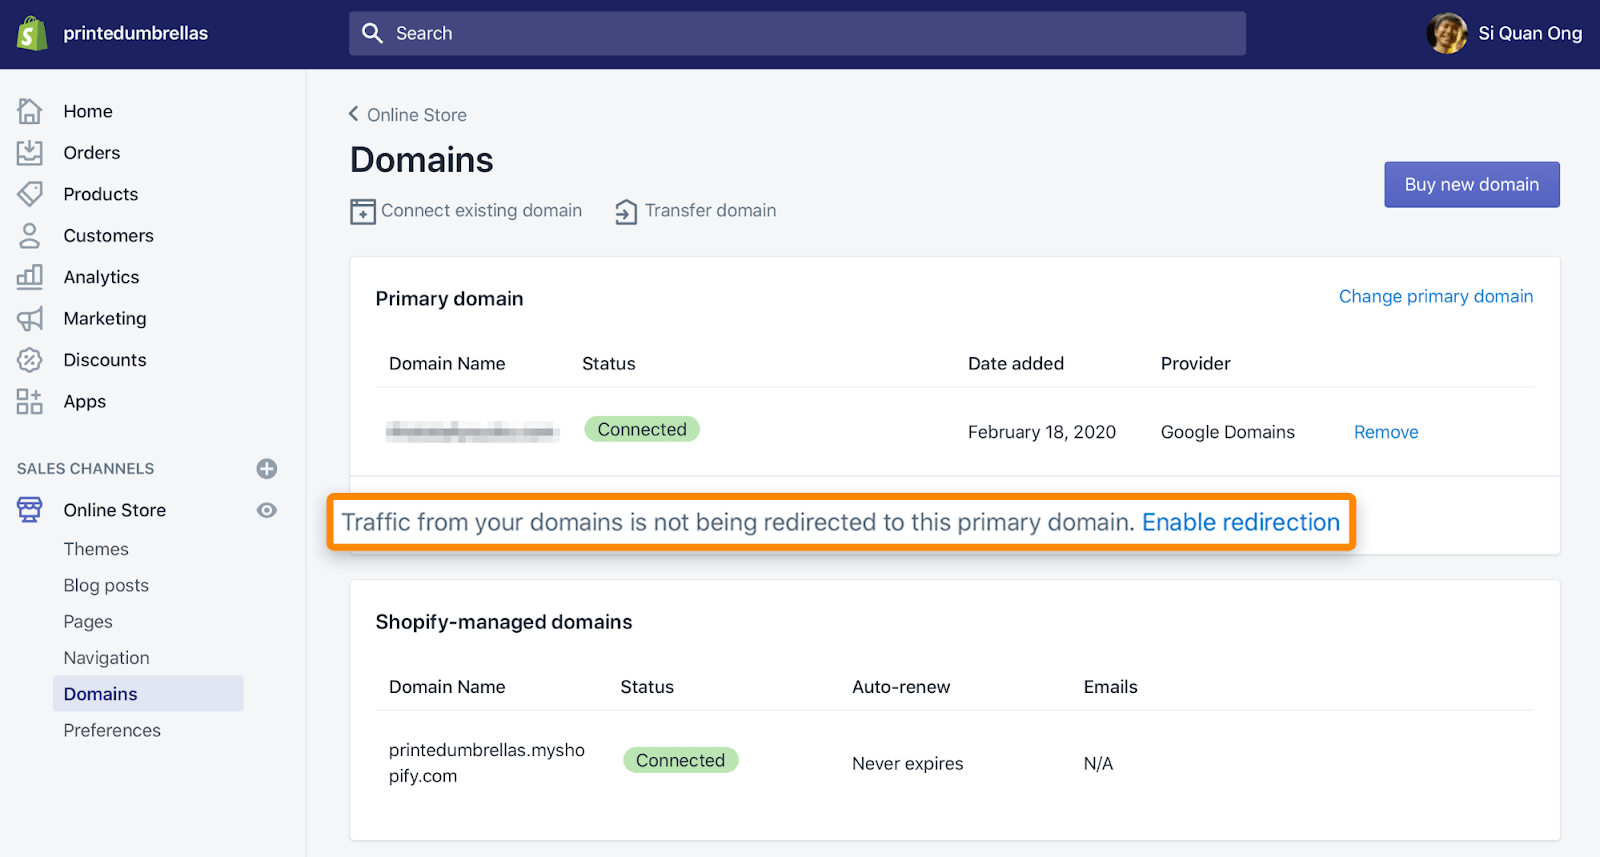1600x857 pixels.
Task: Click the Shopify bag logo
Action: [31, 33]
